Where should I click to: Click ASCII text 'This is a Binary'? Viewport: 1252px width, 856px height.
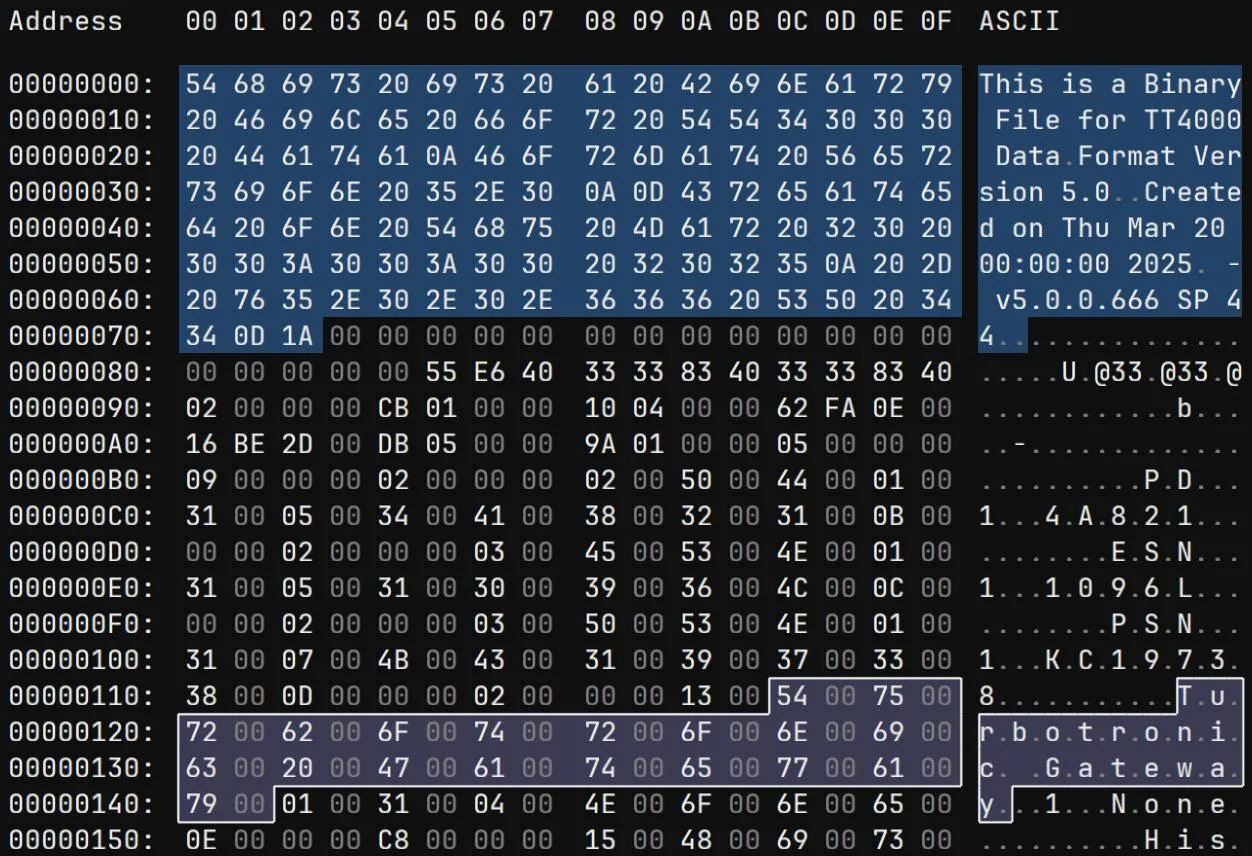coord(1110,85)
